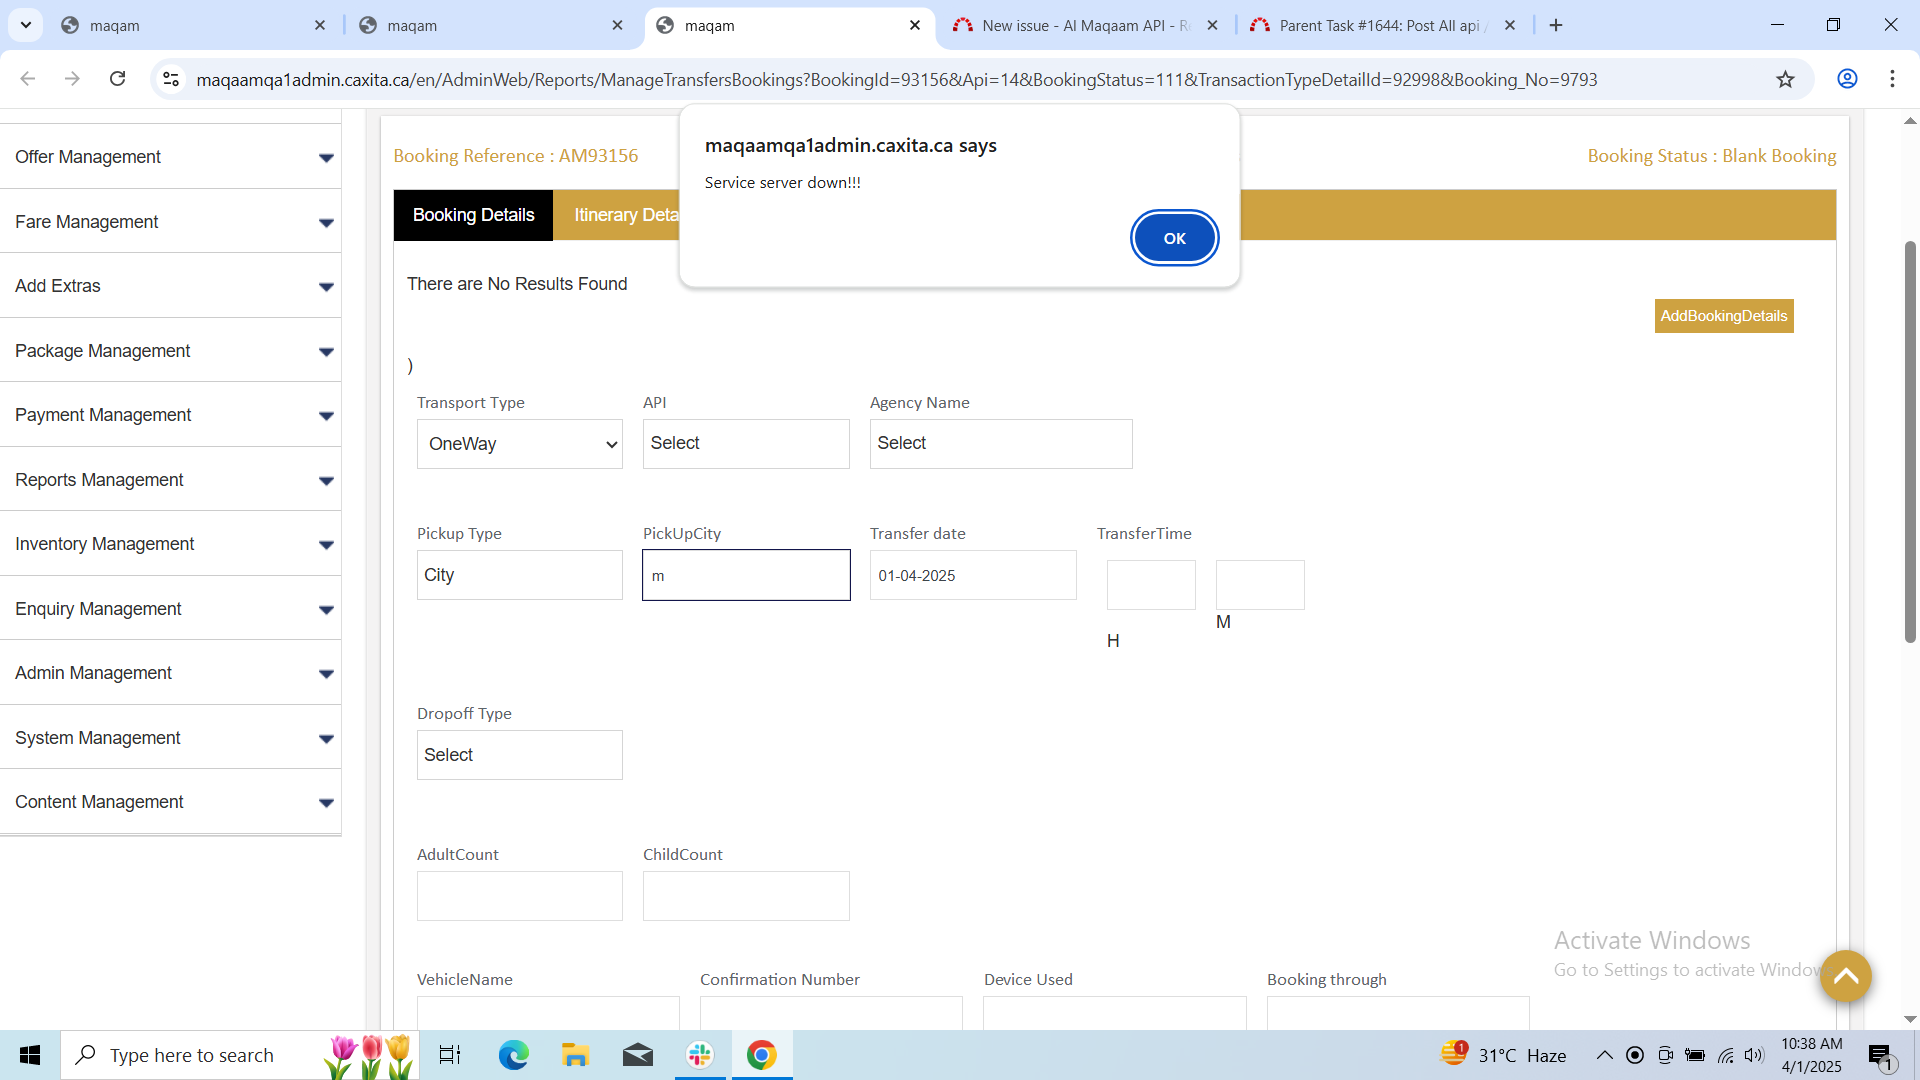Open Microsoft Edge from taskbar
Image resolution: width=1920 pixels, height=1080 pixels.
[513, 1055]
